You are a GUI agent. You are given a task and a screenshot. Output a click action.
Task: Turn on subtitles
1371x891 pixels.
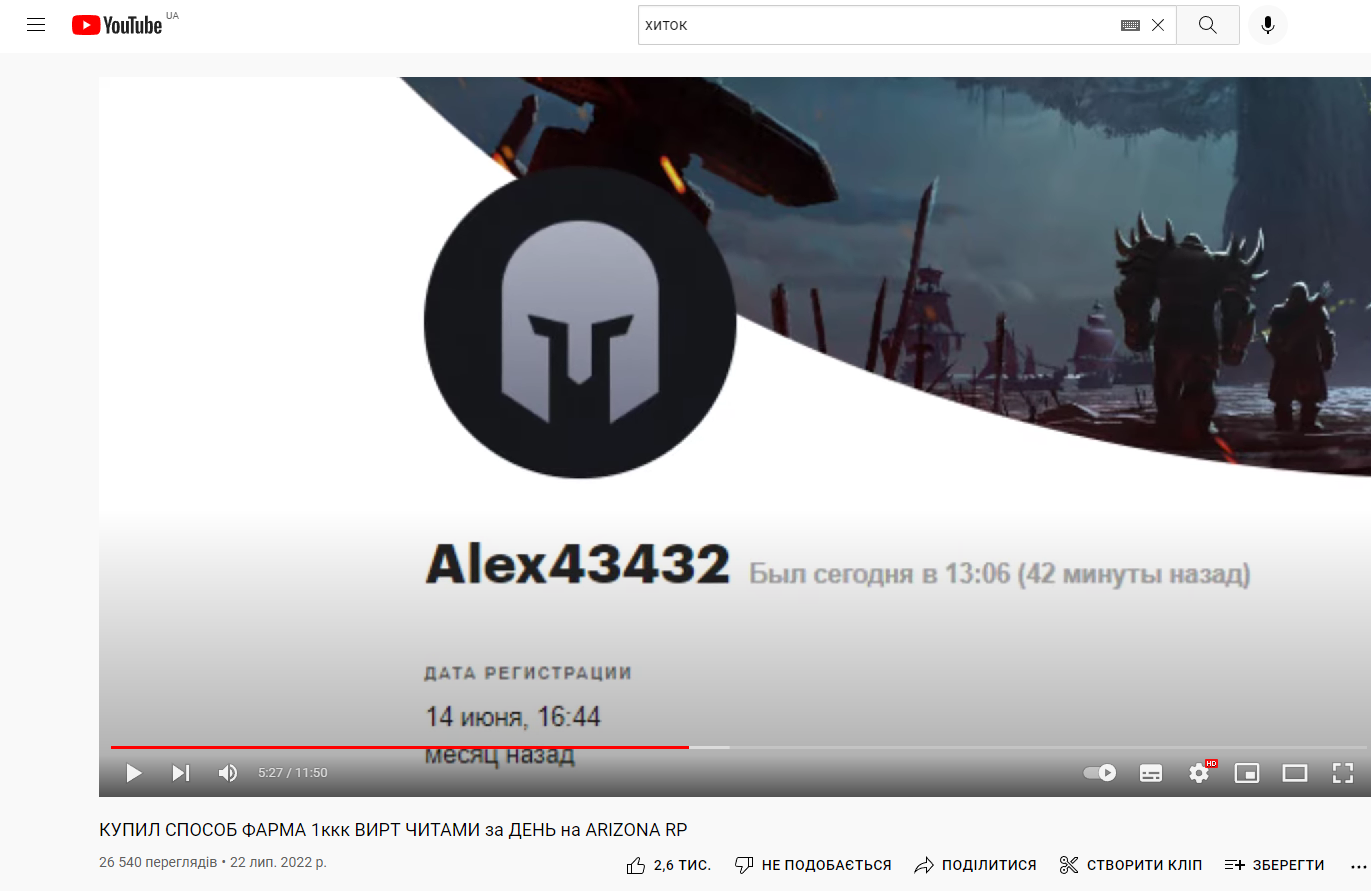click(x=1151, y=773)
